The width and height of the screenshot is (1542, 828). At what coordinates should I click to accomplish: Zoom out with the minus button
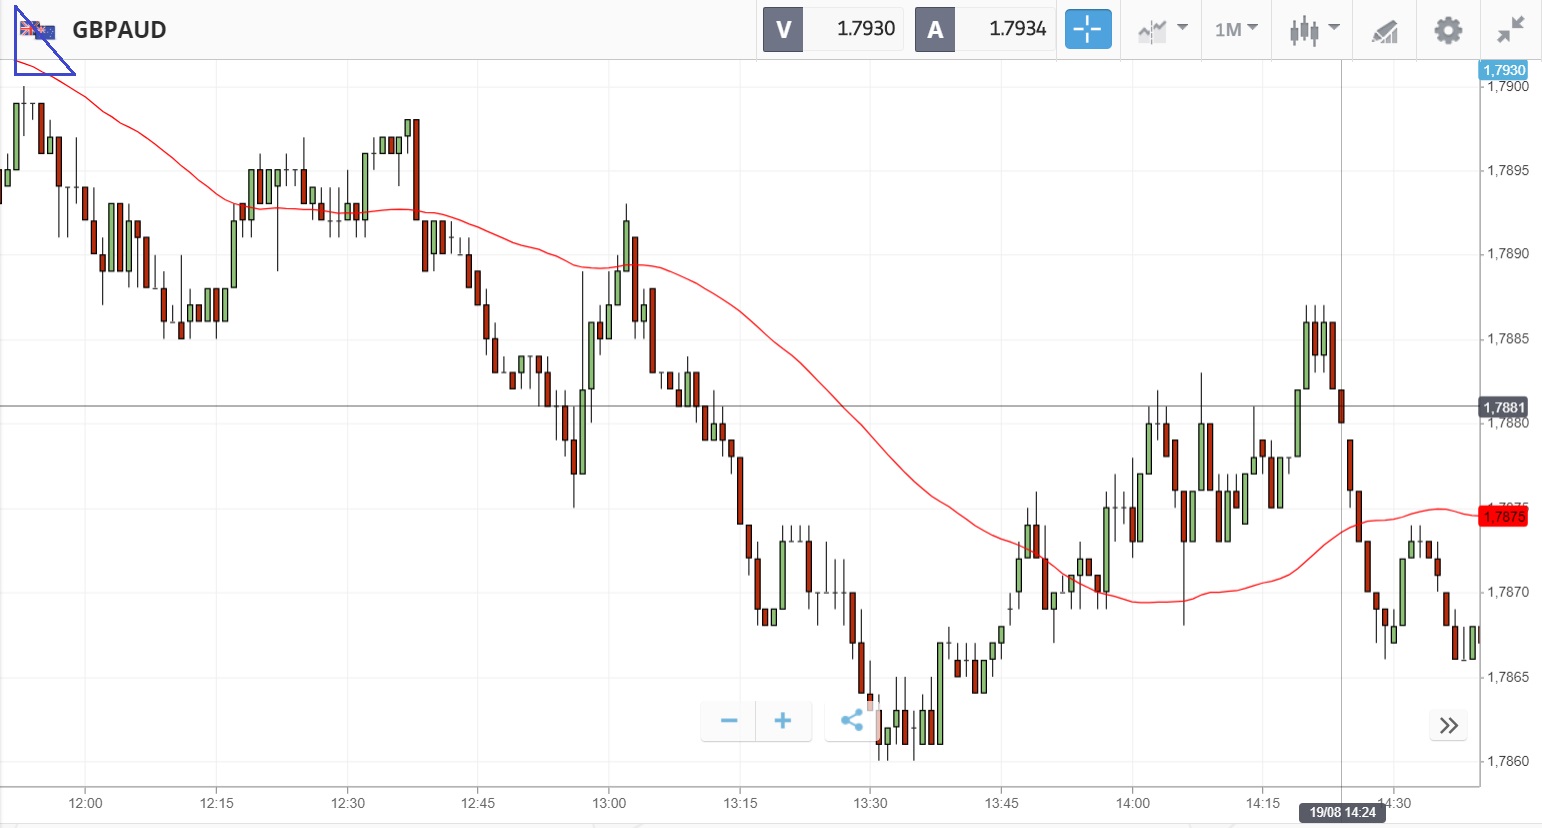(729, 720)
